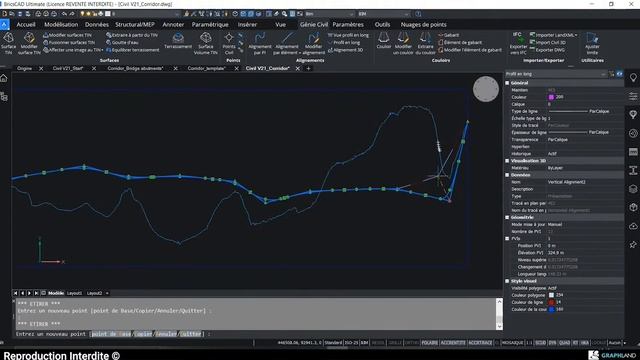Open the Ajuster limite utility

(x=592, y=43)
